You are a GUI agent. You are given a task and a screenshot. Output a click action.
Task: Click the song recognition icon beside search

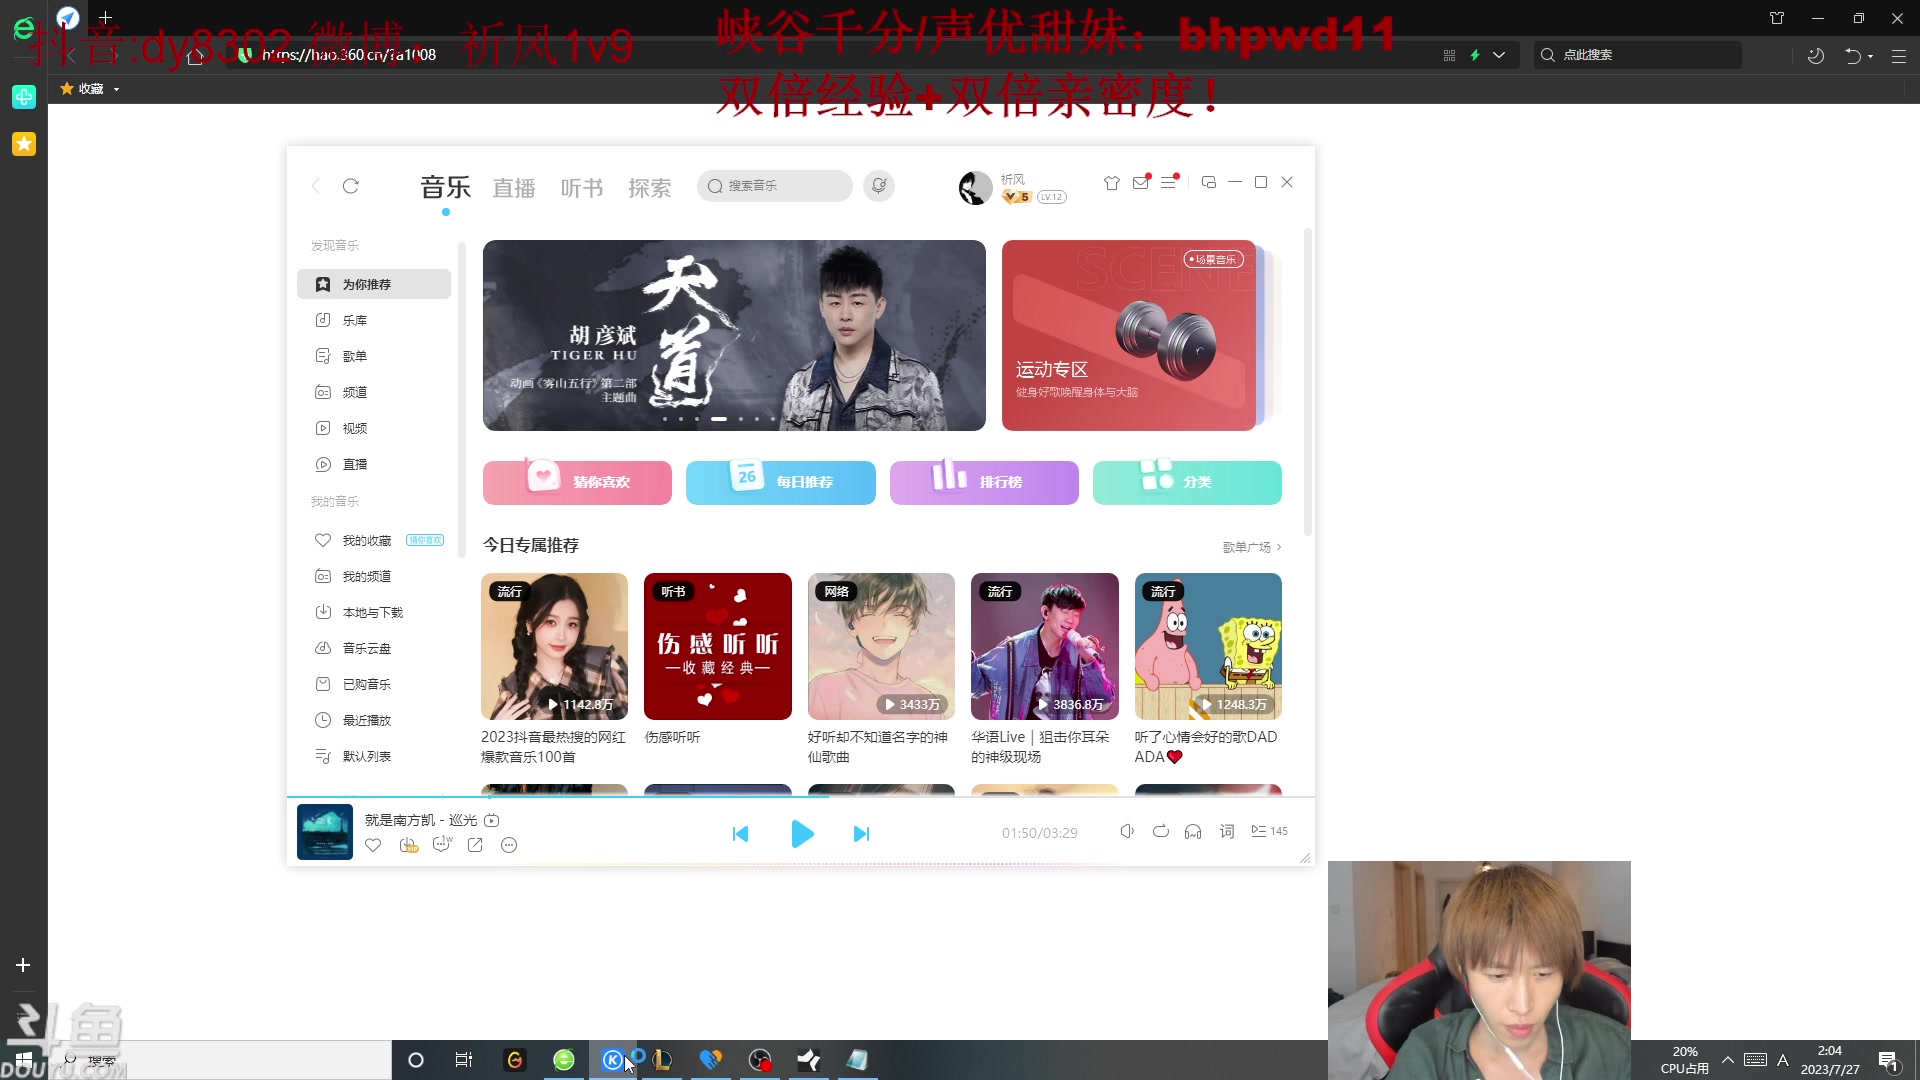pyautogui.click(x=879, y=186)
